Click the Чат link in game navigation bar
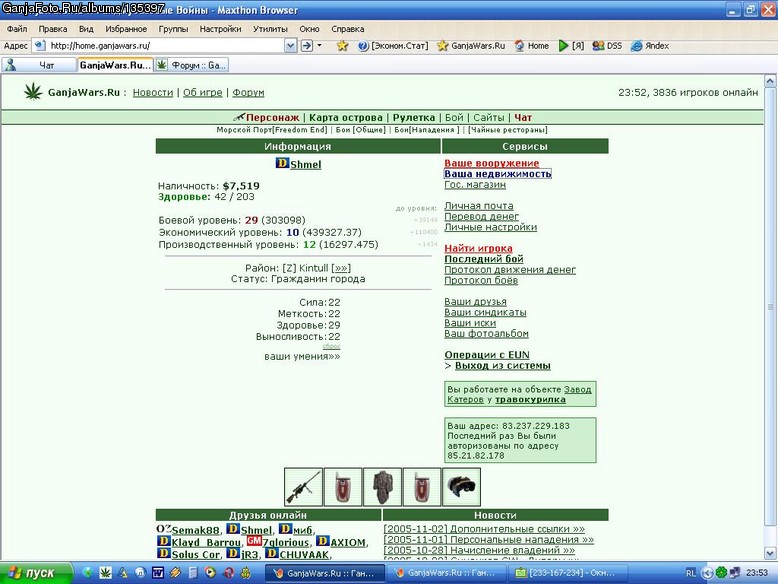Image resolution: width=778 pixels, height=584 pixels. click(x=523, y=118)
